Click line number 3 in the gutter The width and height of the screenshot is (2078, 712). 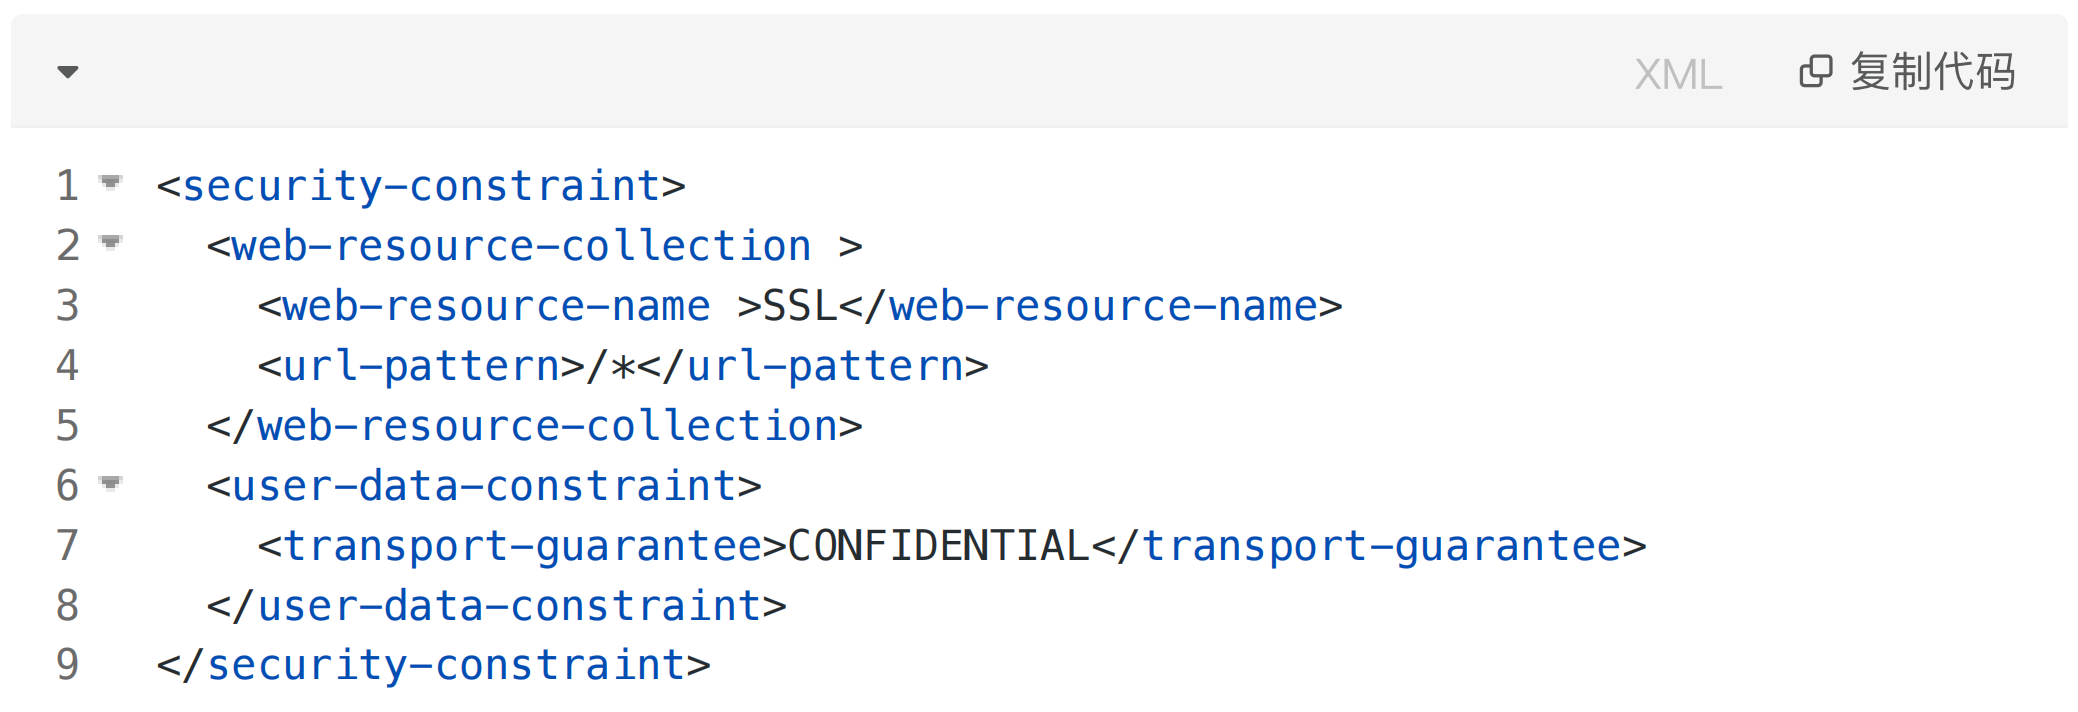[67, 306]
